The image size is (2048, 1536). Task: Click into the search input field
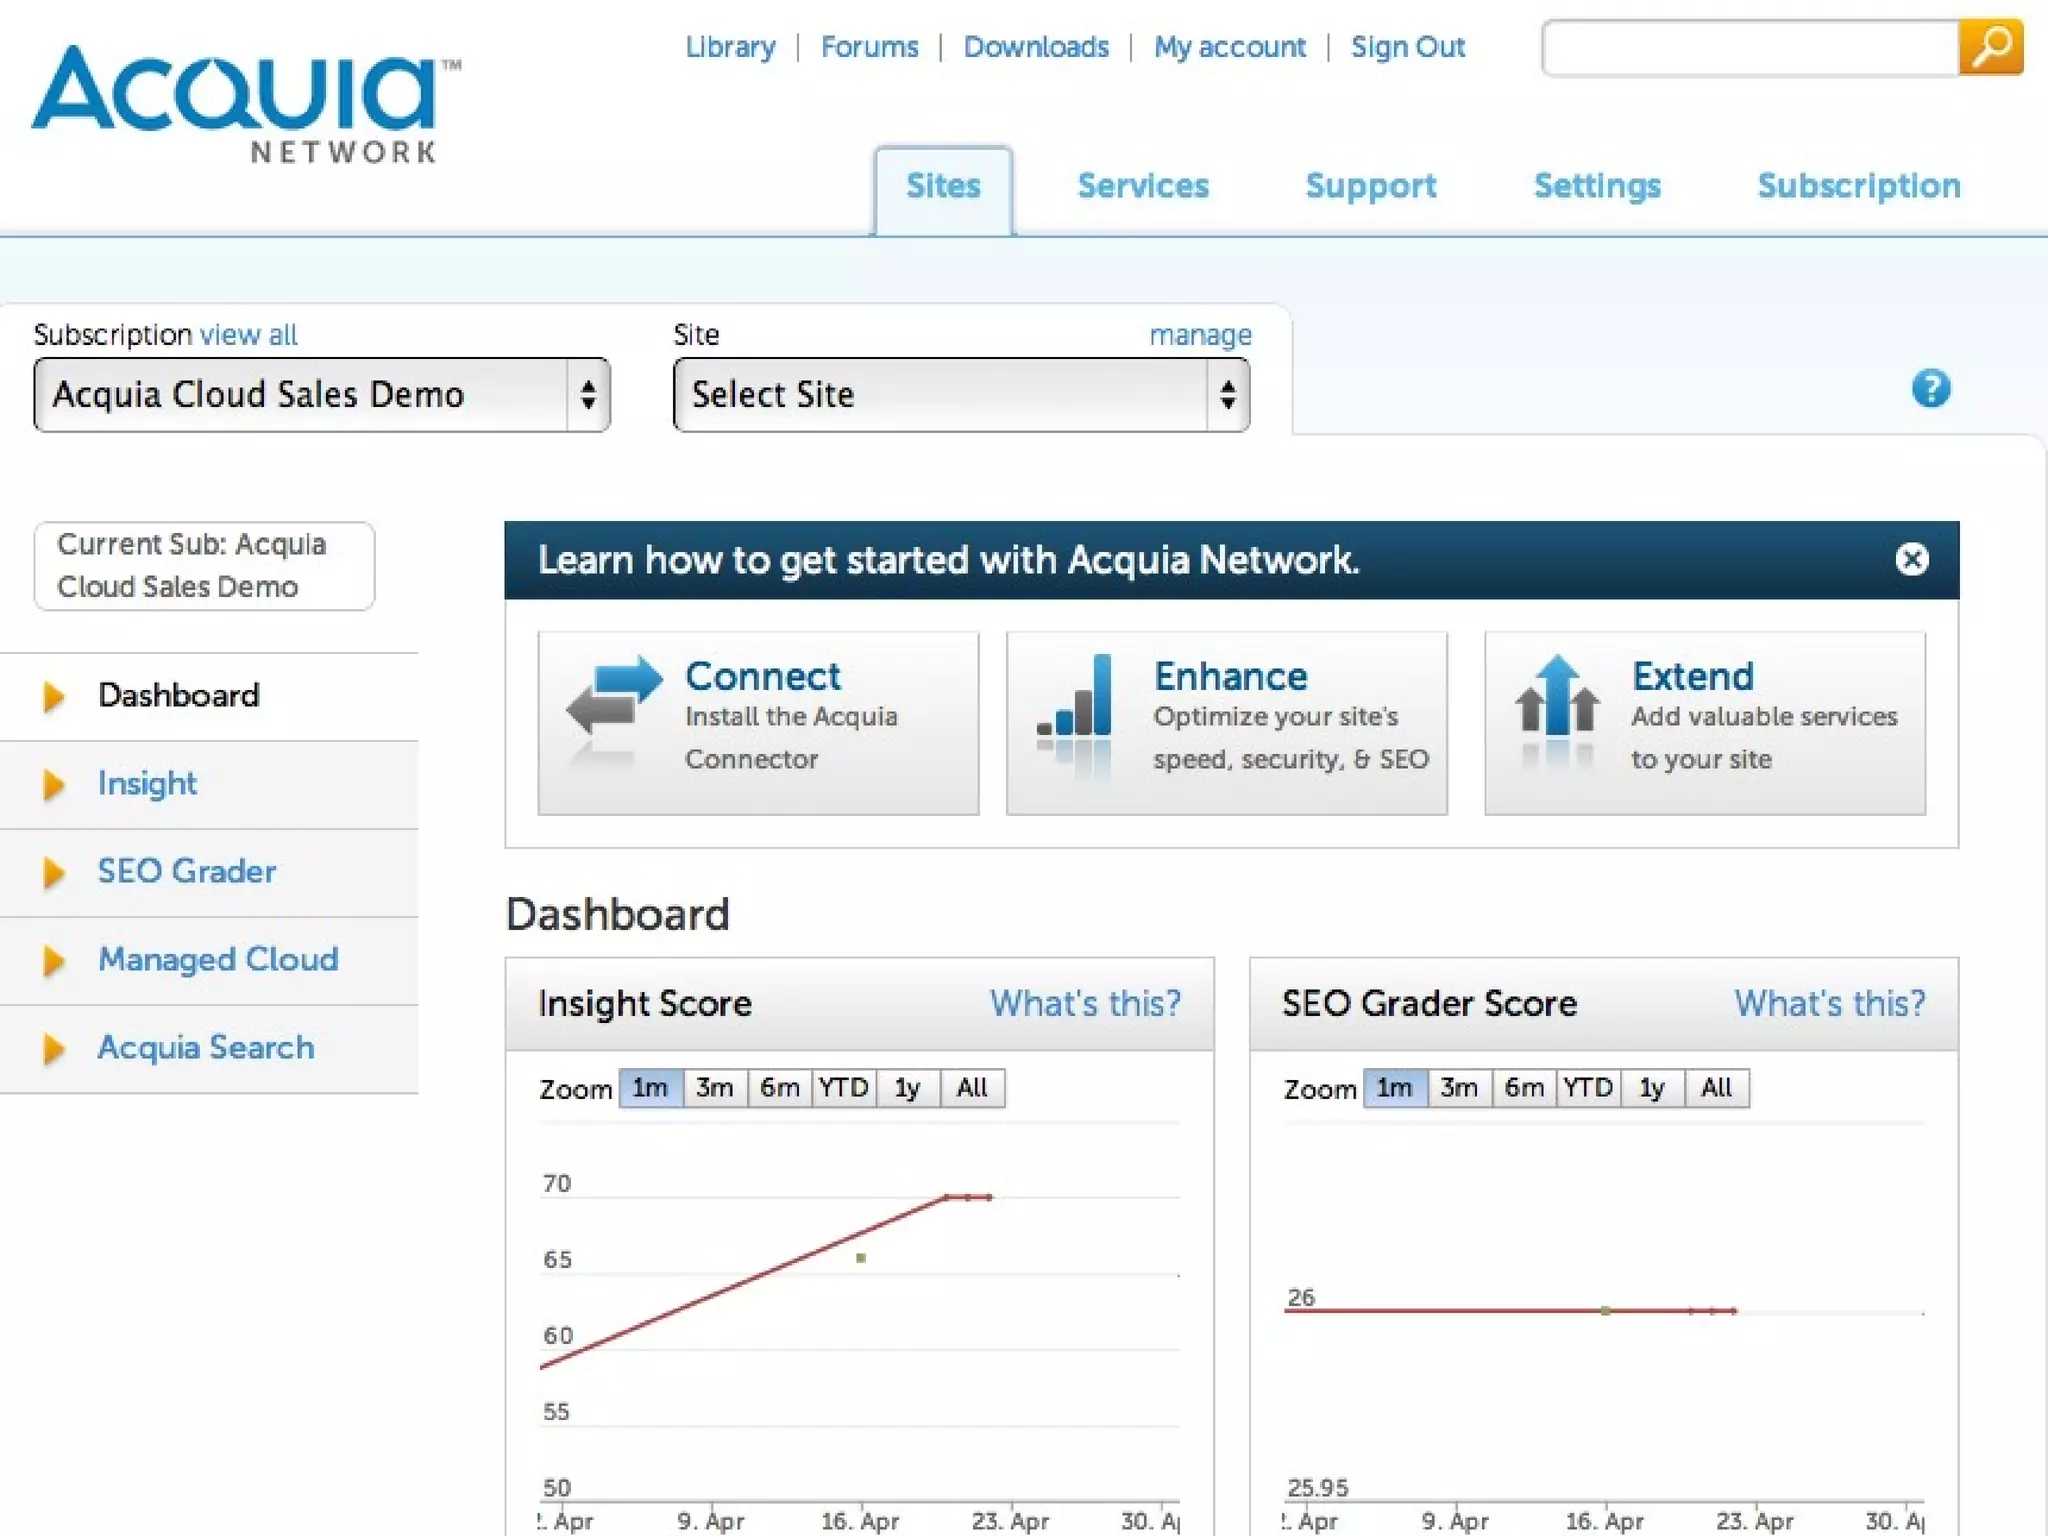point(1749,47)
